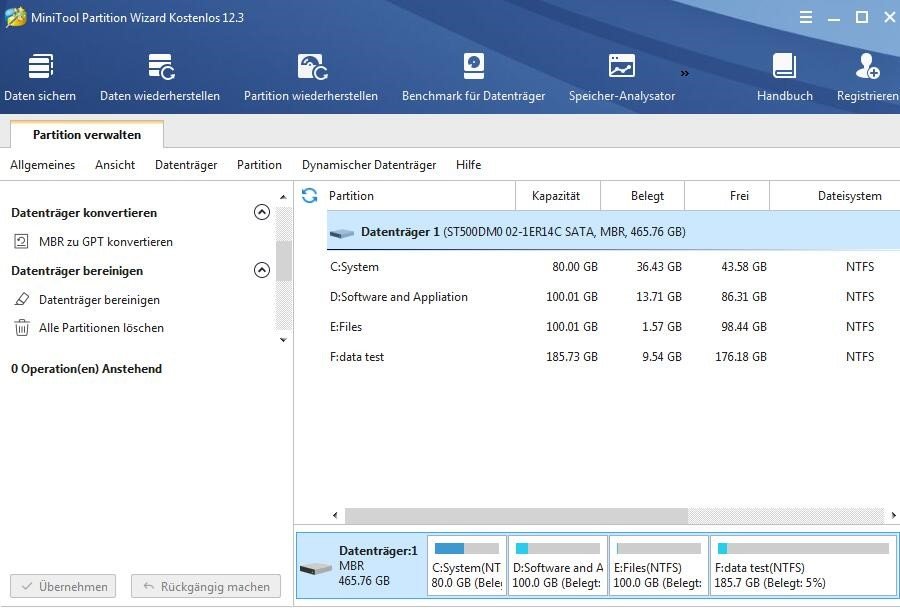
Task: Select MBR zu GPT konvertieren
Action: click(x=105, y=242)
